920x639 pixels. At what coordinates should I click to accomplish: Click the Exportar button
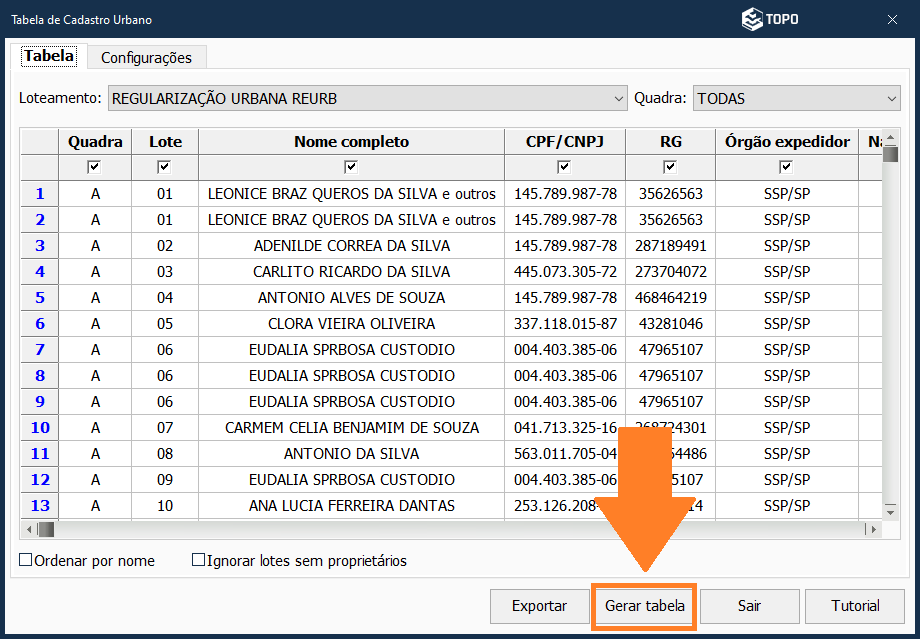click(539, 606)
